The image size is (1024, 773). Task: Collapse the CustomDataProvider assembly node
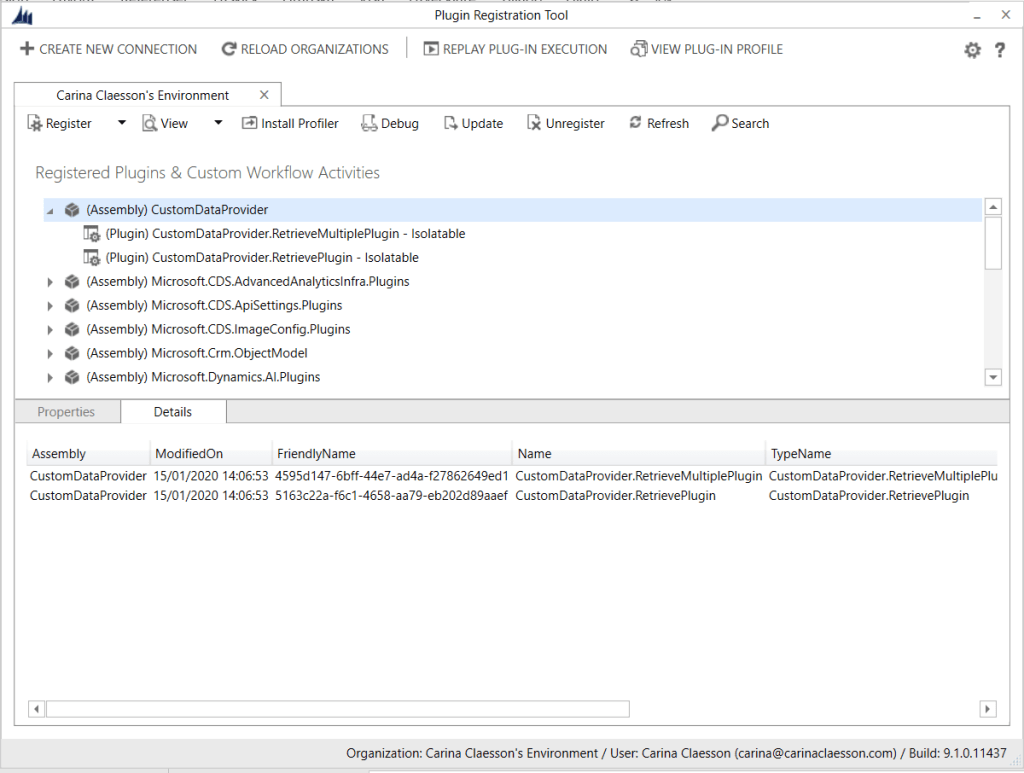pos(50,210)
